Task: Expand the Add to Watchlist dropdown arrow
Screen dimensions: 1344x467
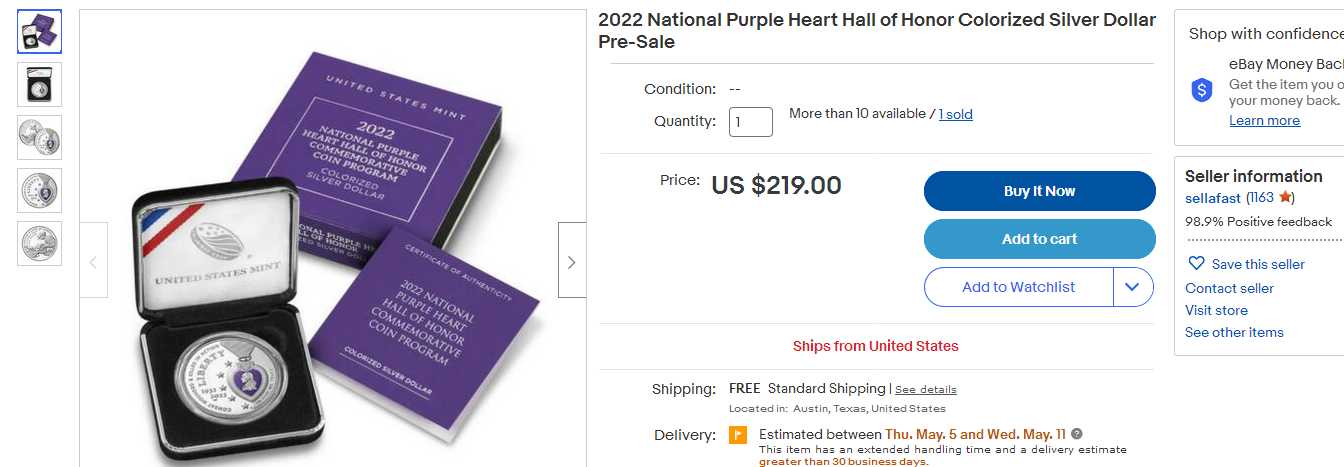Action: pos(1132,287)
